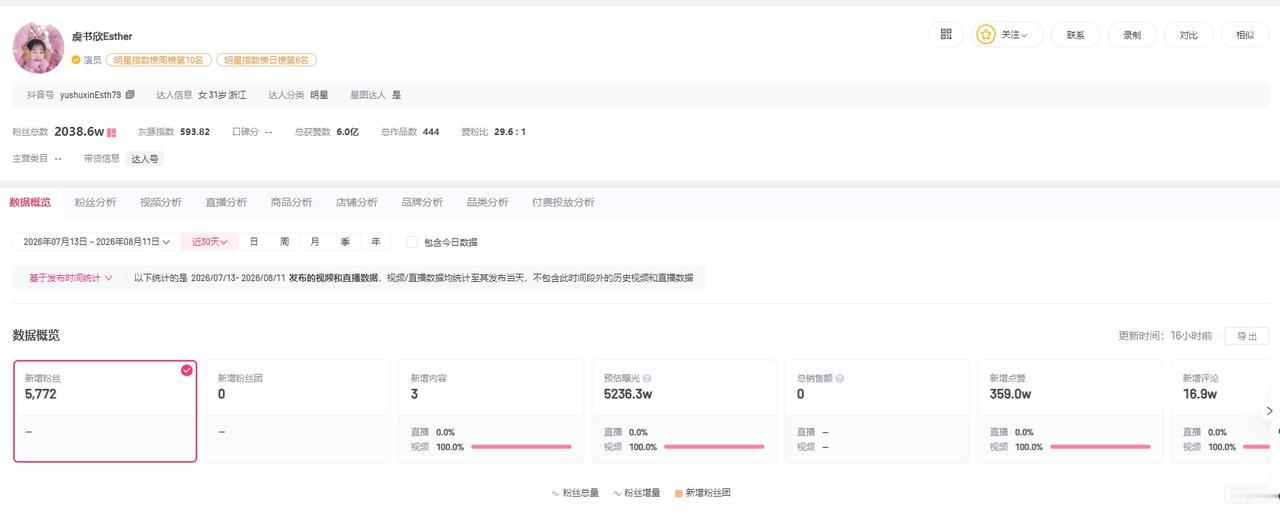
Task: Click the 达人分类 明星 field
Action: pyautogui.click(x=298, y=95)
